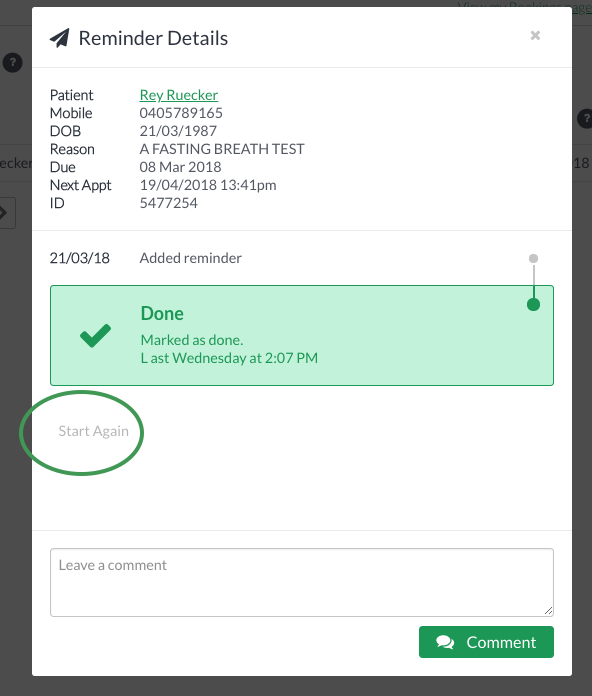Click Start Again to restart reminder
The width and height of the screenshot is (592, 696).
94,431
